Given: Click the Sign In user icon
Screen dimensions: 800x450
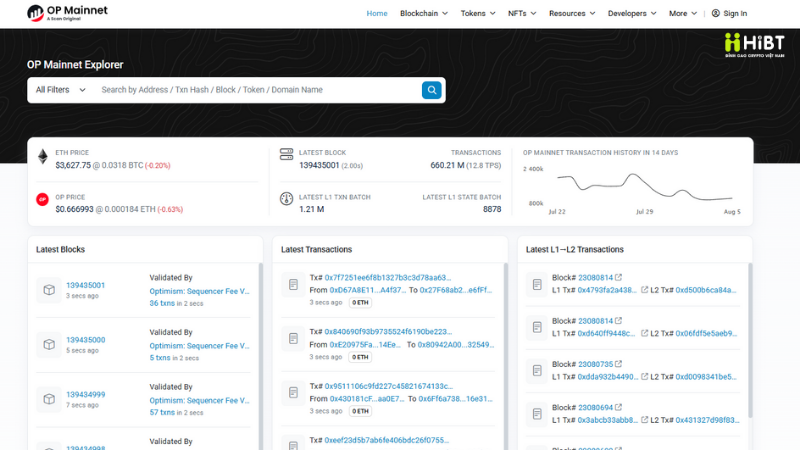Looking at the screenshot, I should click(716, 13).
